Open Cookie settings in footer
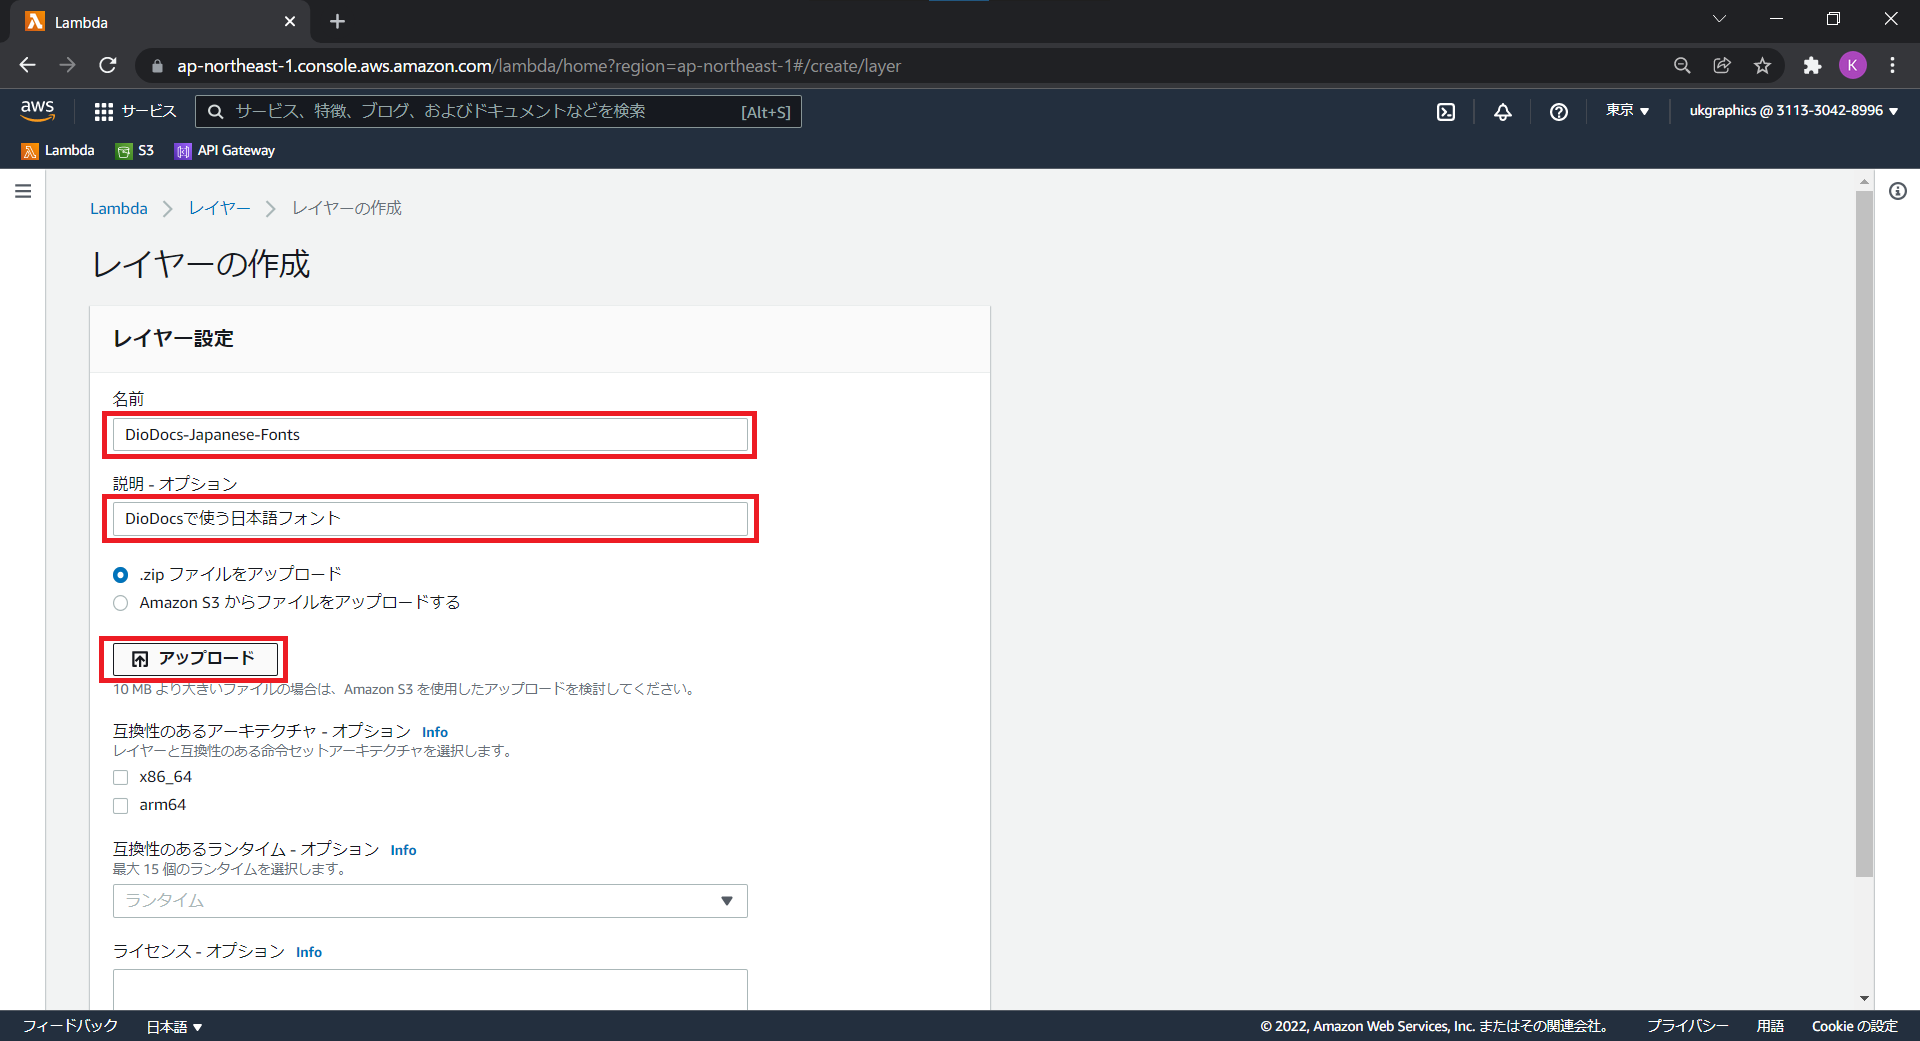Viewport: 1920px width, 1041px height. (x=1855, y=1027)
